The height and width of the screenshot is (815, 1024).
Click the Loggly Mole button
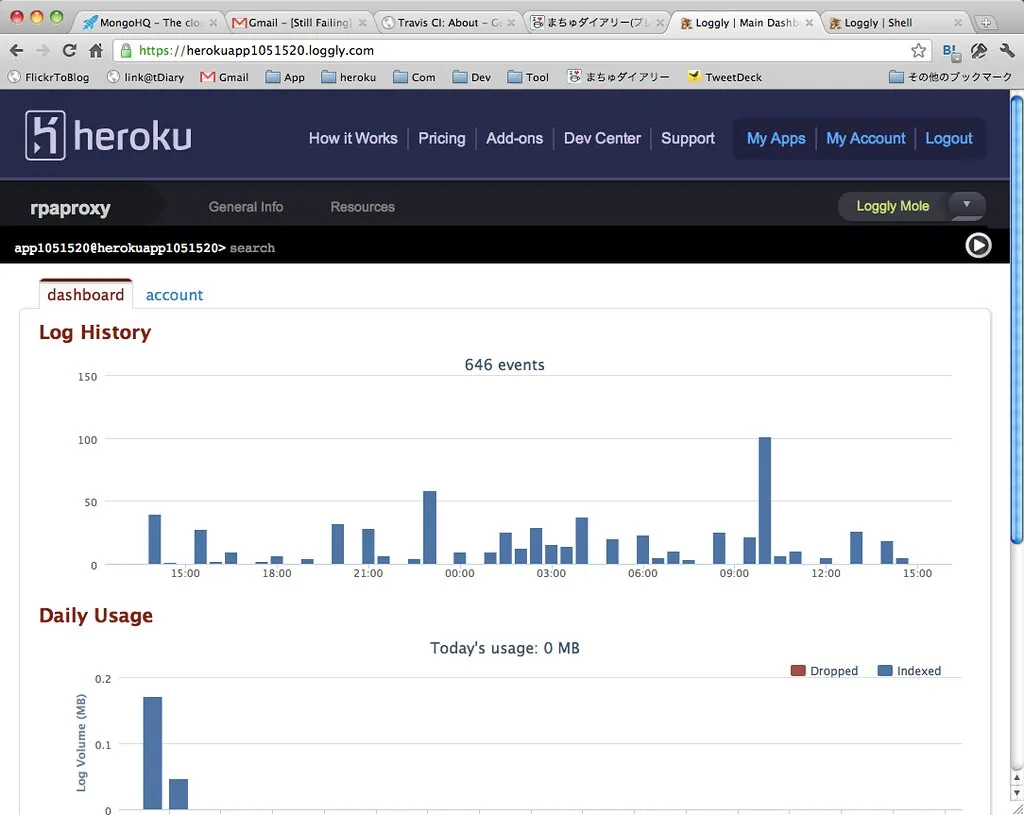[892, 206]
